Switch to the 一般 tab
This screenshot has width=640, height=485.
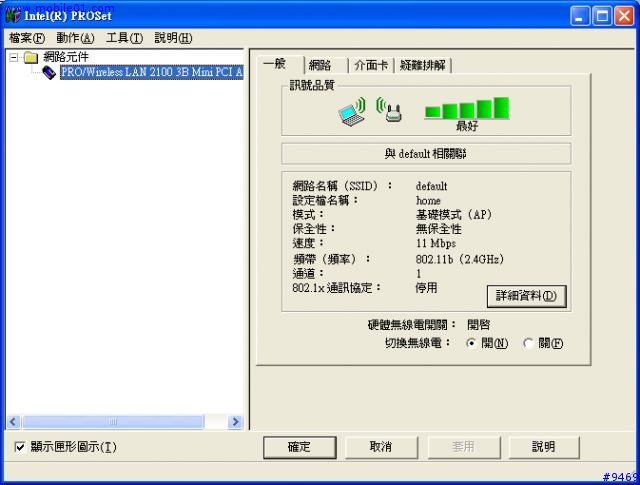pos(280,65)
